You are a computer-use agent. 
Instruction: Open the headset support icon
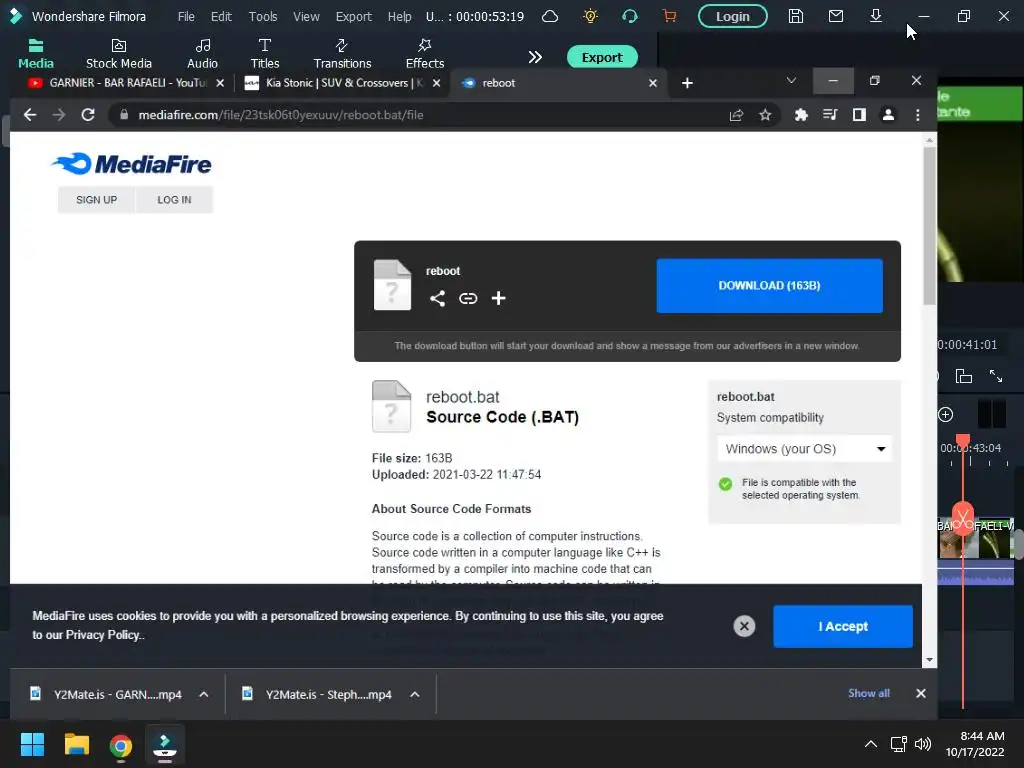630,16
